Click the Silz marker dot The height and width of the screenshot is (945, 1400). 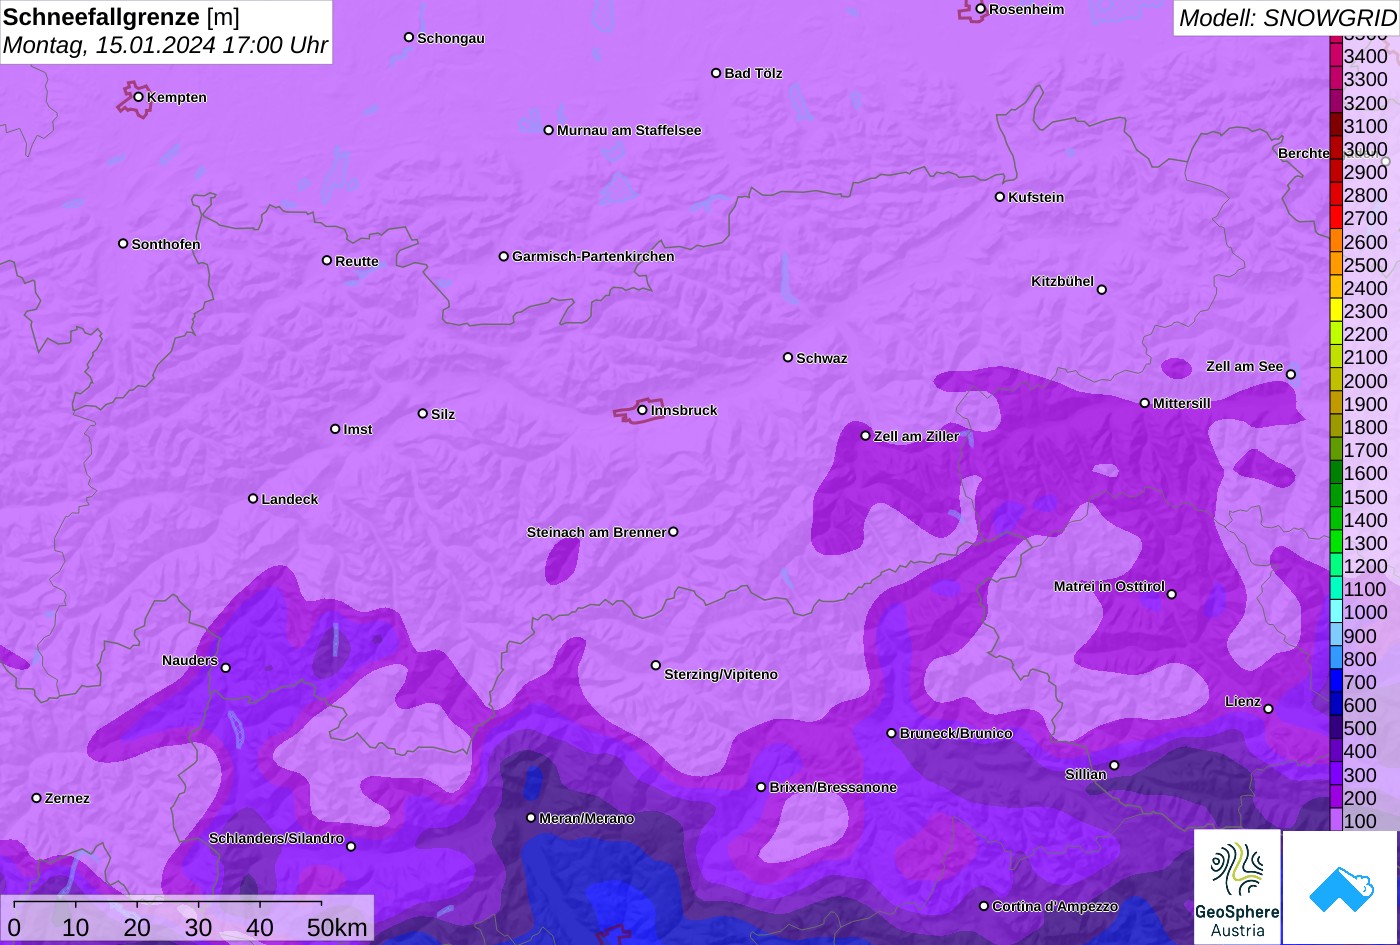coord(423,413)
